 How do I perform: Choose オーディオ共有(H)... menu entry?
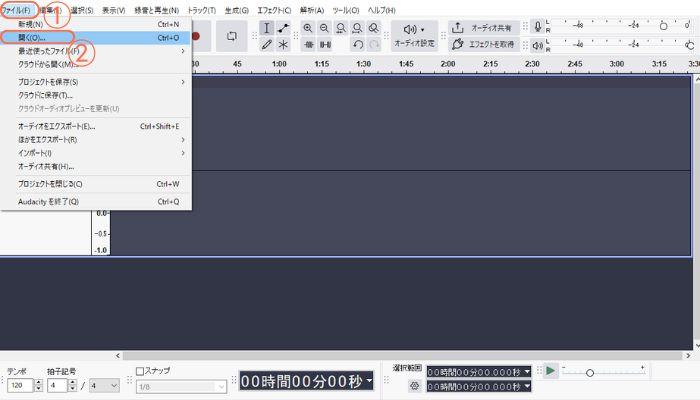click(96, 167)
